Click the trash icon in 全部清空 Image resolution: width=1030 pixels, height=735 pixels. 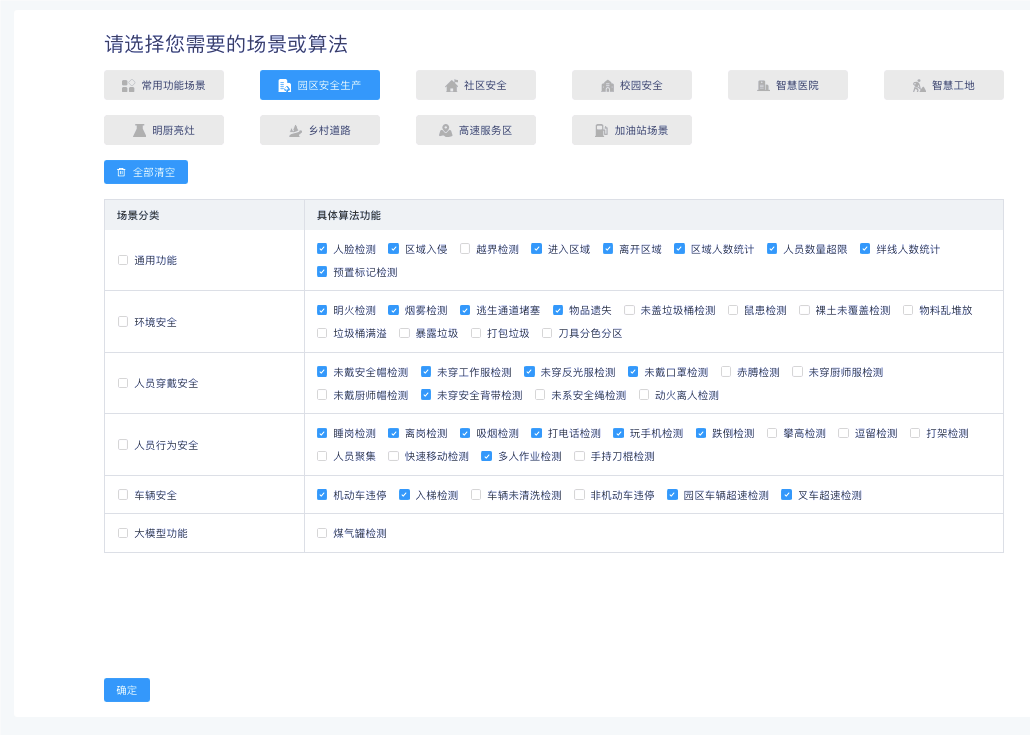(x=121, y=172)
